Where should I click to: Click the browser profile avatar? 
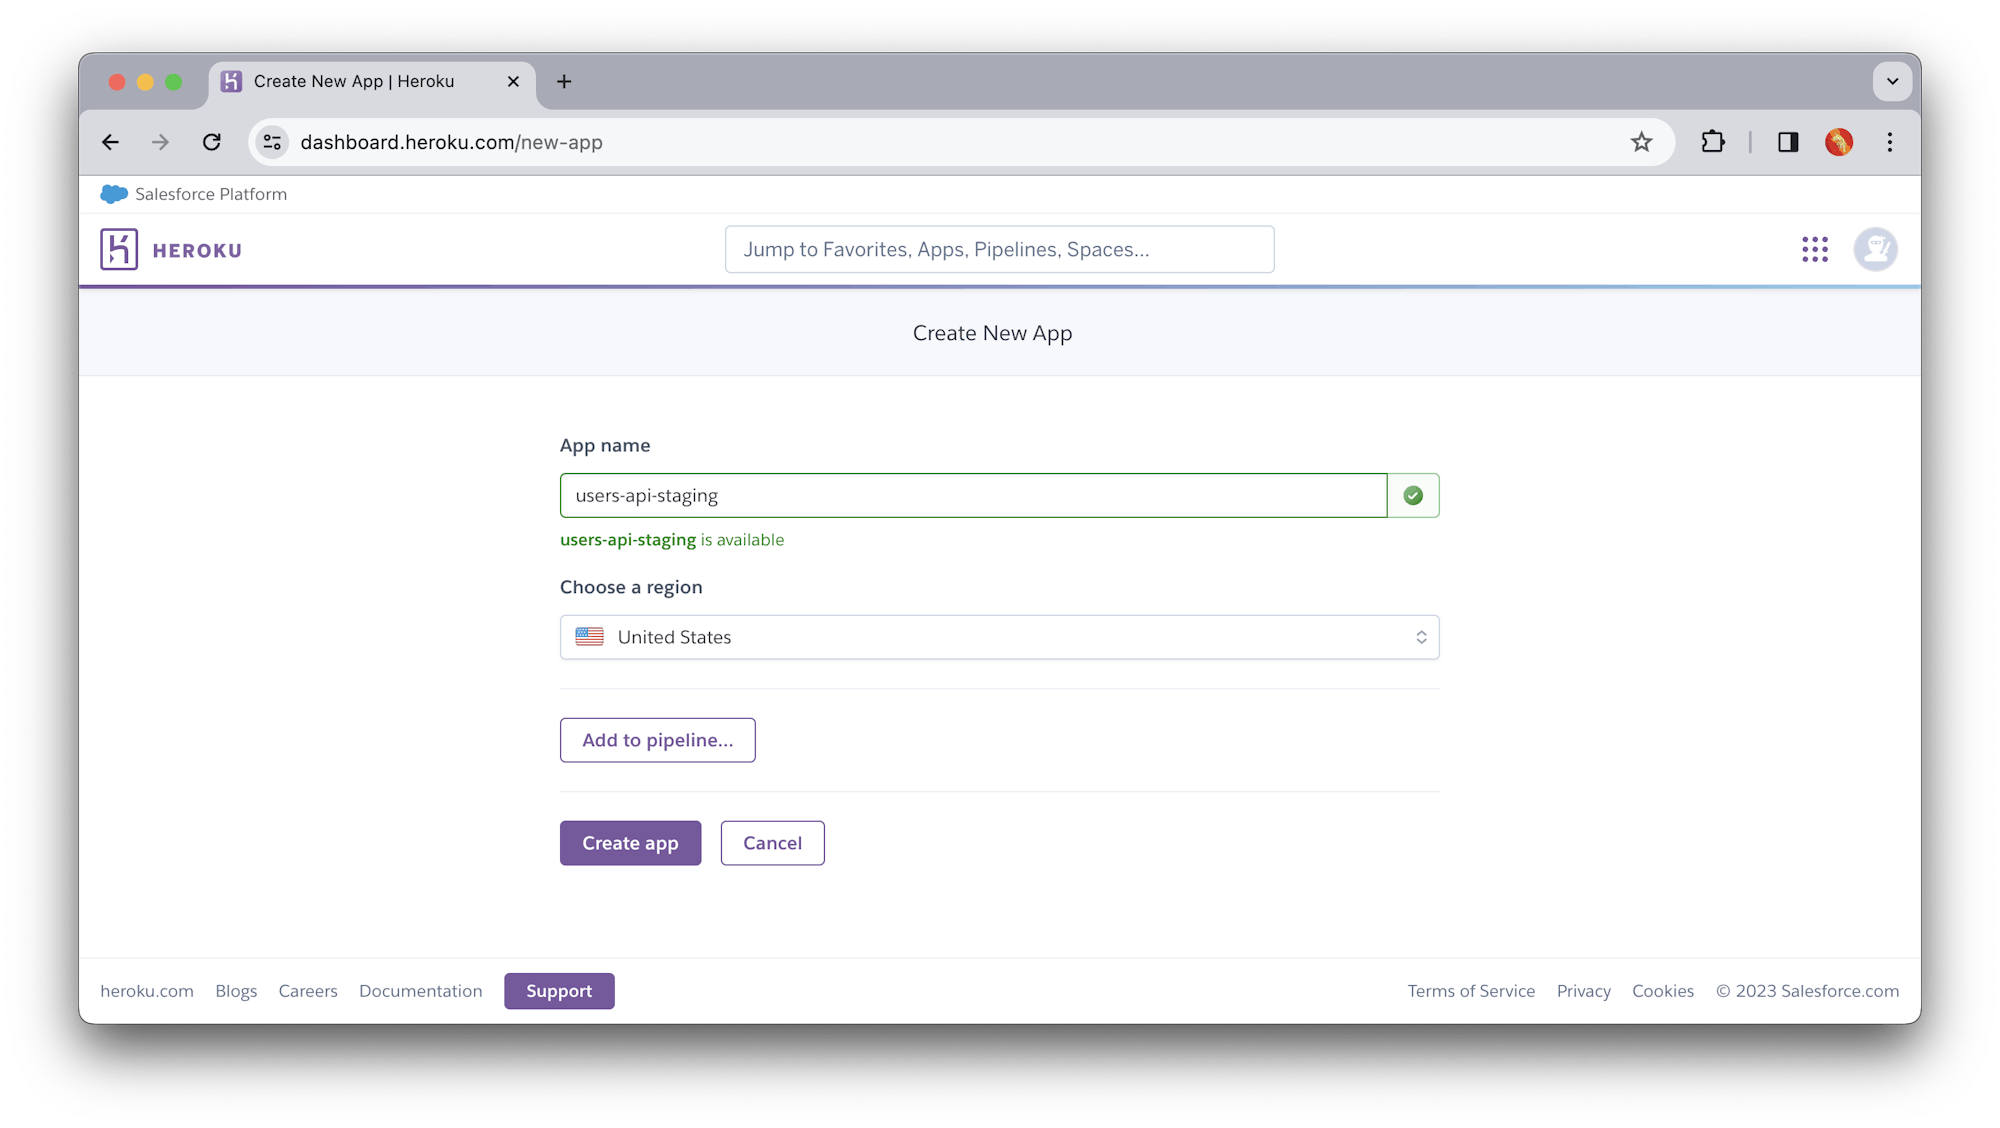pyautogui.click(x=1839, y=142)
